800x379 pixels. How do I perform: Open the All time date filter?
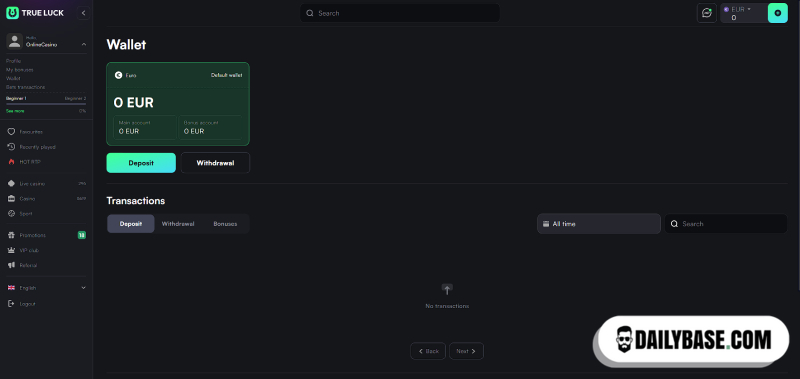pos(599,224)
